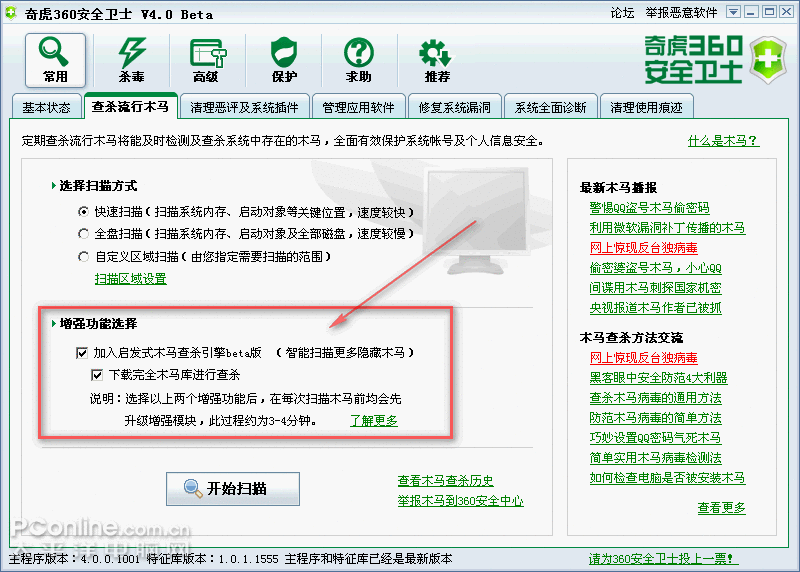
Task: Open 偷密婆盗号木马，小心QQ link
Action: (656, 268)
